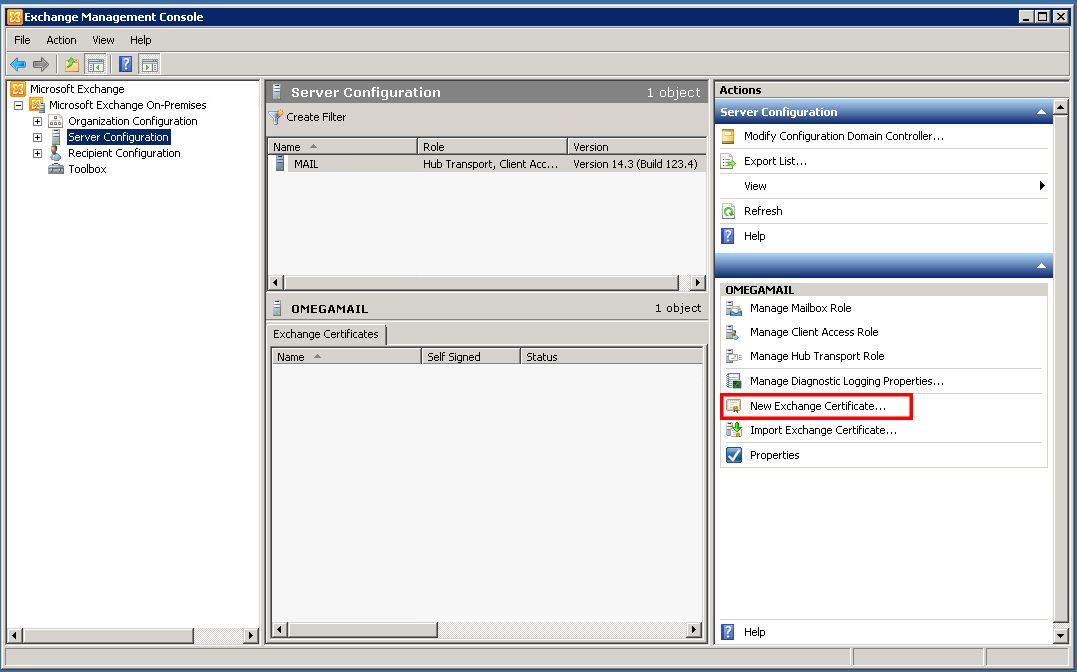Sort servers by Version column header
Image resolution: width=1077 pixels, height=672 pixels.
(x=637, y=146)
